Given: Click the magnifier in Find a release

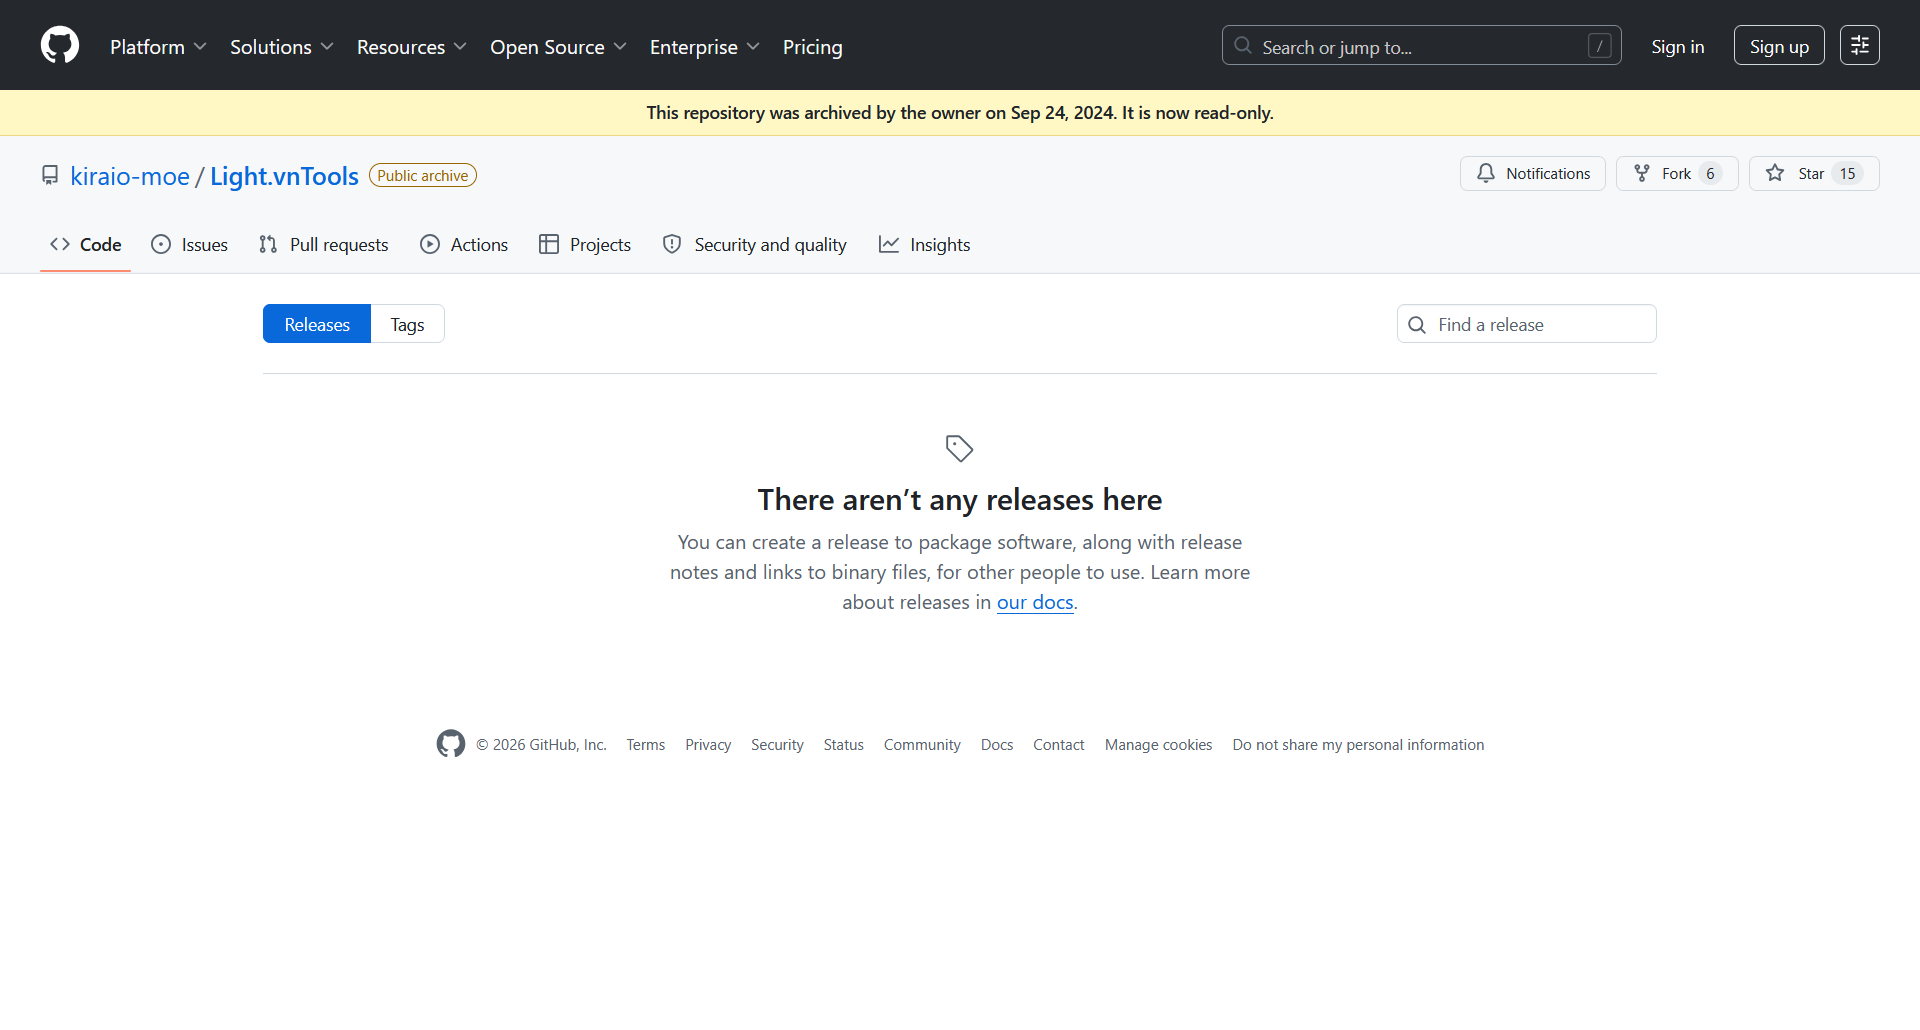Looking at the screenshot, I should [1416, 325].
